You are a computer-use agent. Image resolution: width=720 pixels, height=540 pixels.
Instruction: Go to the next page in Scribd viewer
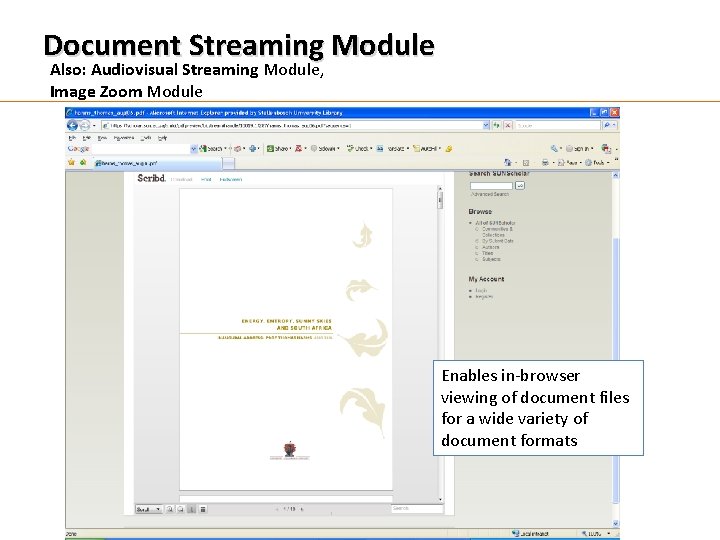301,509
